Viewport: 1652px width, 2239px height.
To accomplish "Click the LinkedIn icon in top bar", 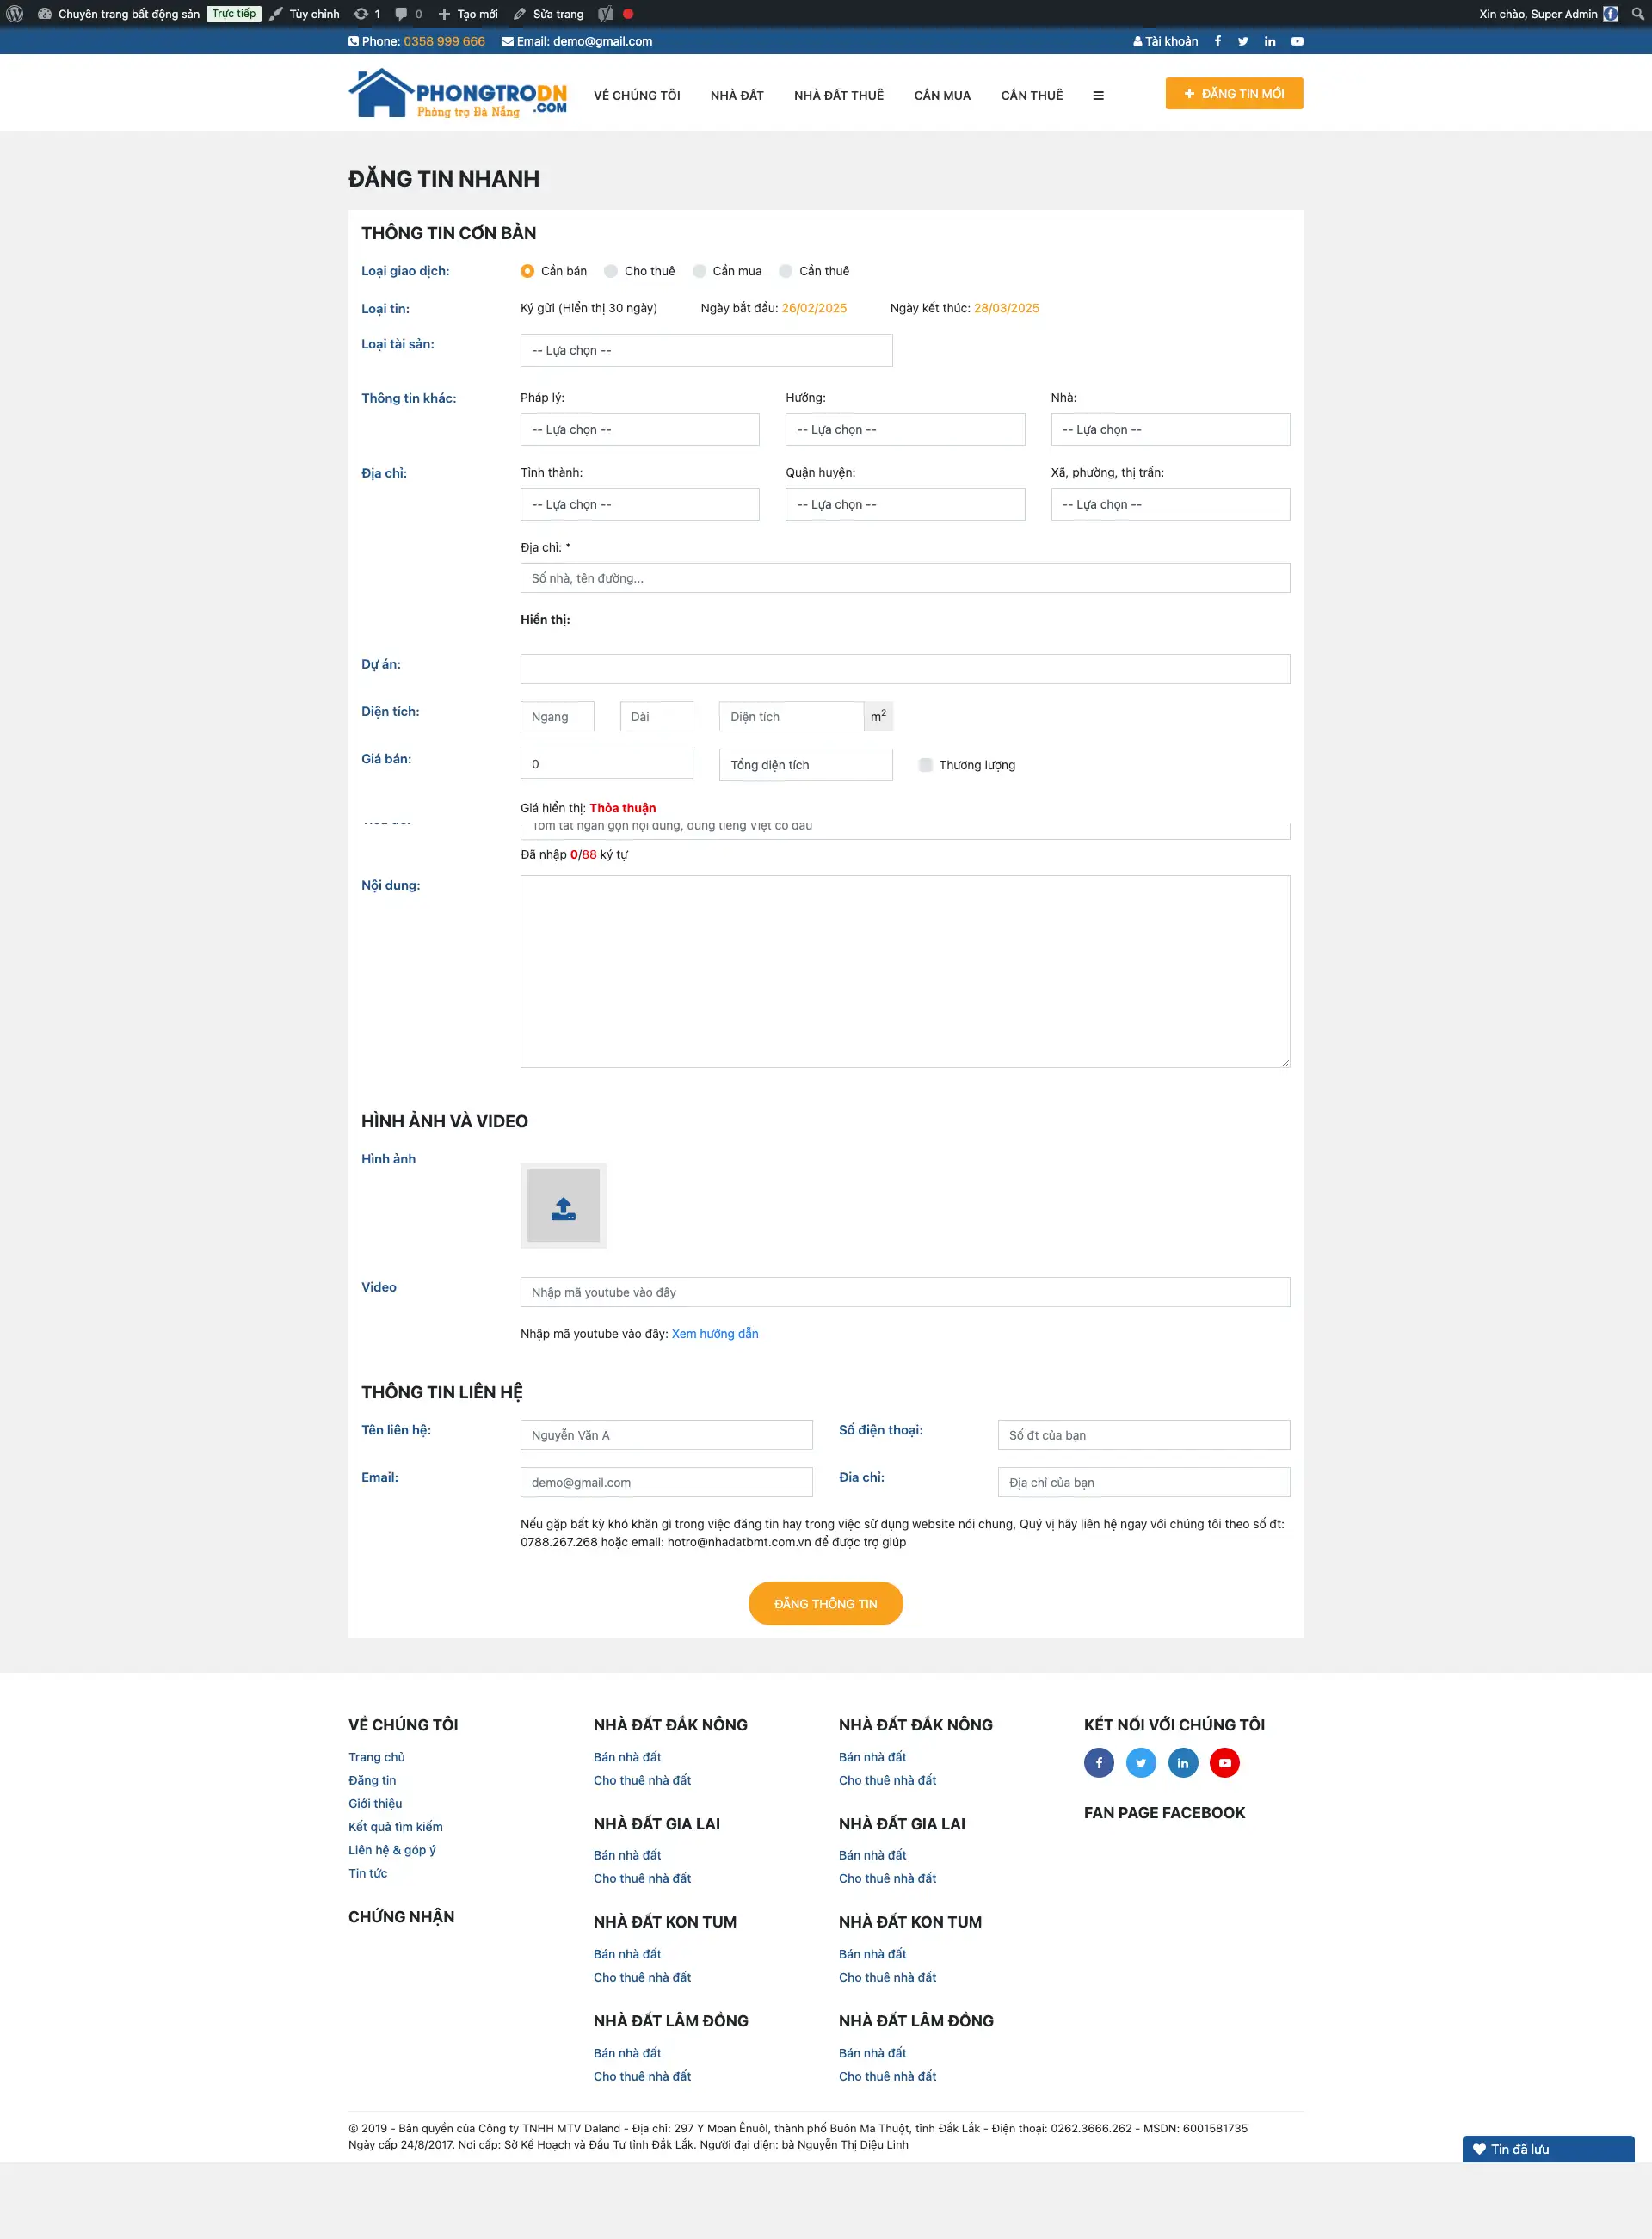I will tap(1269, 42).
